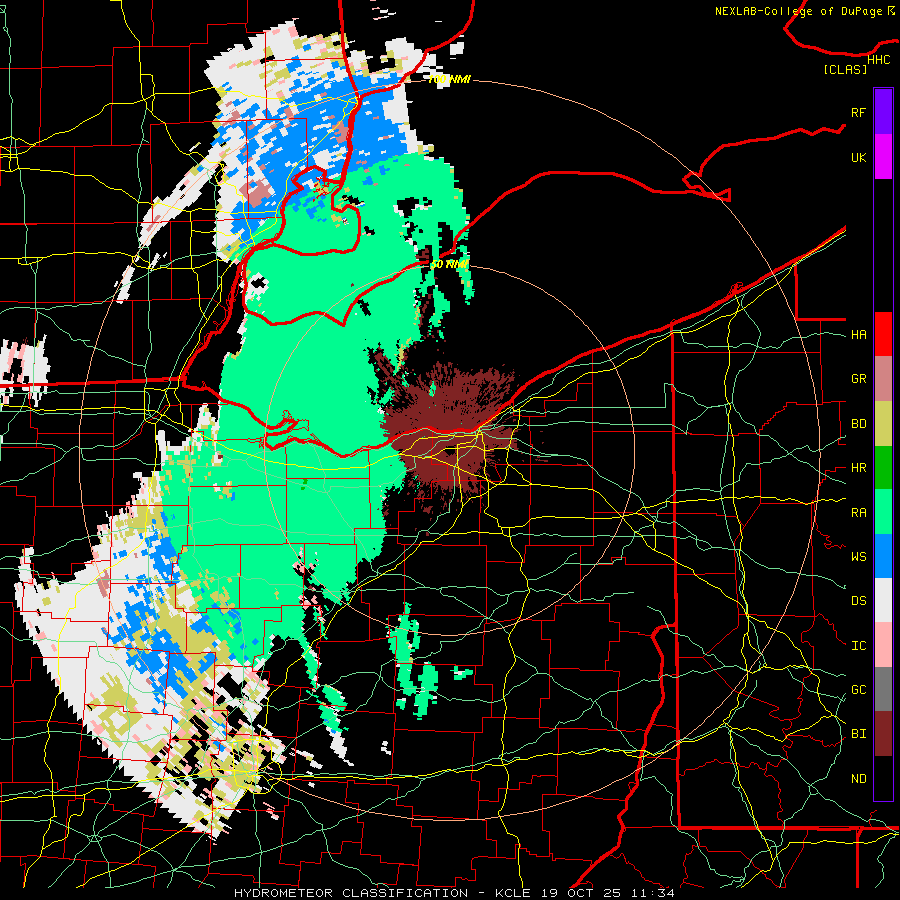Click the UK magenta legend swatch

point(883,157)
